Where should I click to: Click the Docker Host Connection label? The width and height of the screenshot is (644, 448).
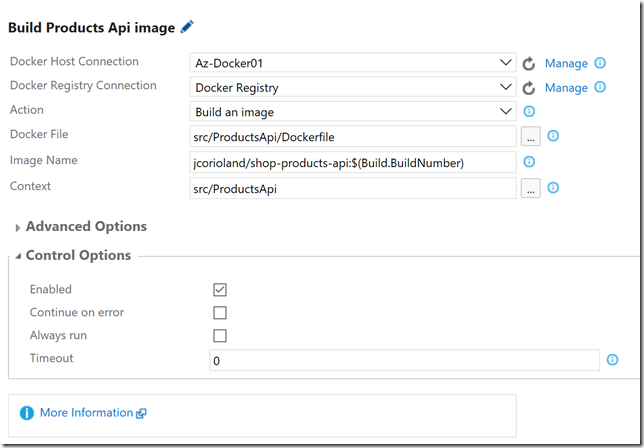(x=74, y=61)
